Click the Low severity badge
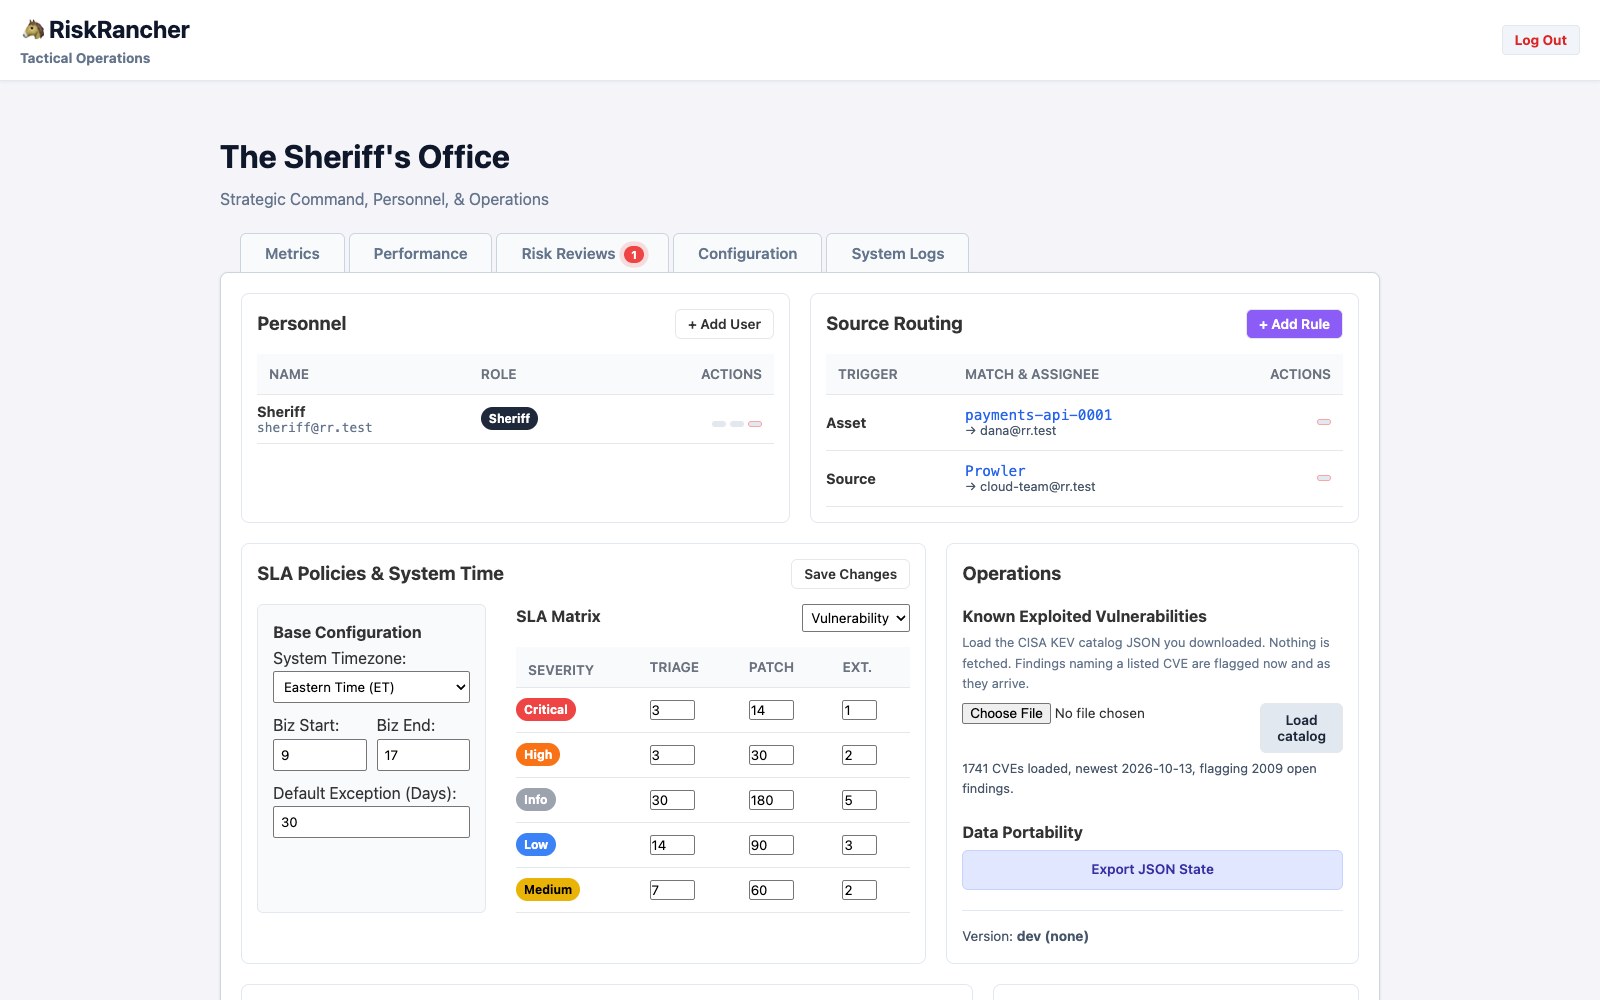 (x=536, y=845)
